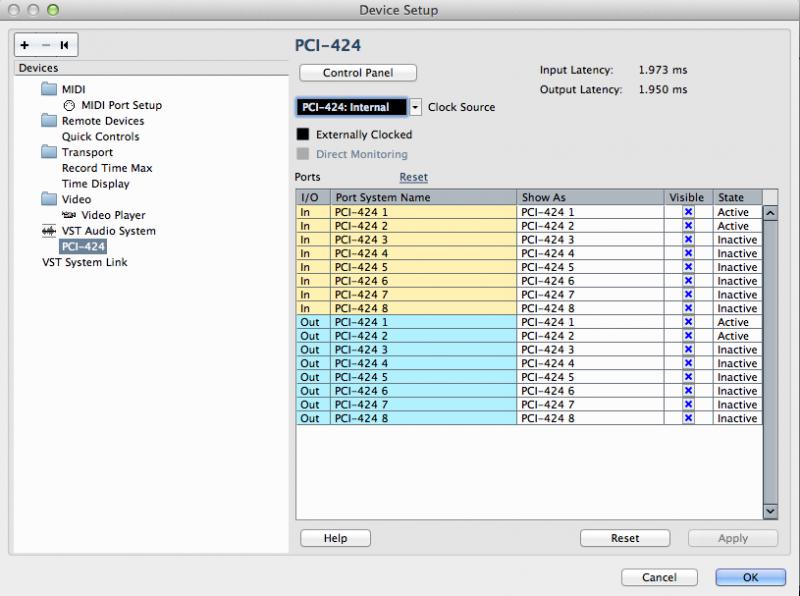Click the Devices list header
The height and width of the screenshot is (596, 800).
151,68
